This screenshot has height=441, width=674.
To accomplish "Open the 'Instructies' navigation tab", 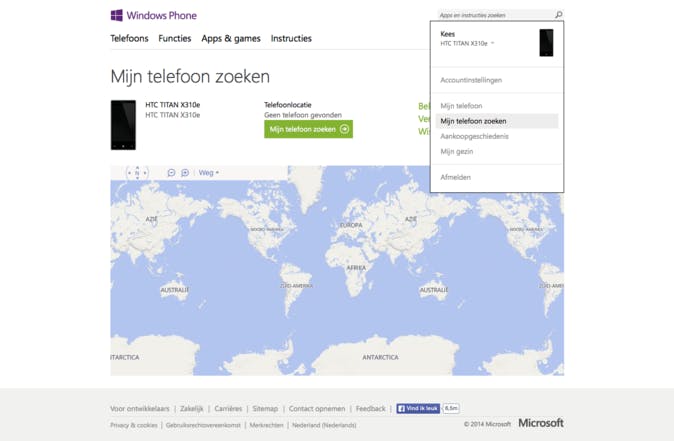I will (x=291, y=39).
